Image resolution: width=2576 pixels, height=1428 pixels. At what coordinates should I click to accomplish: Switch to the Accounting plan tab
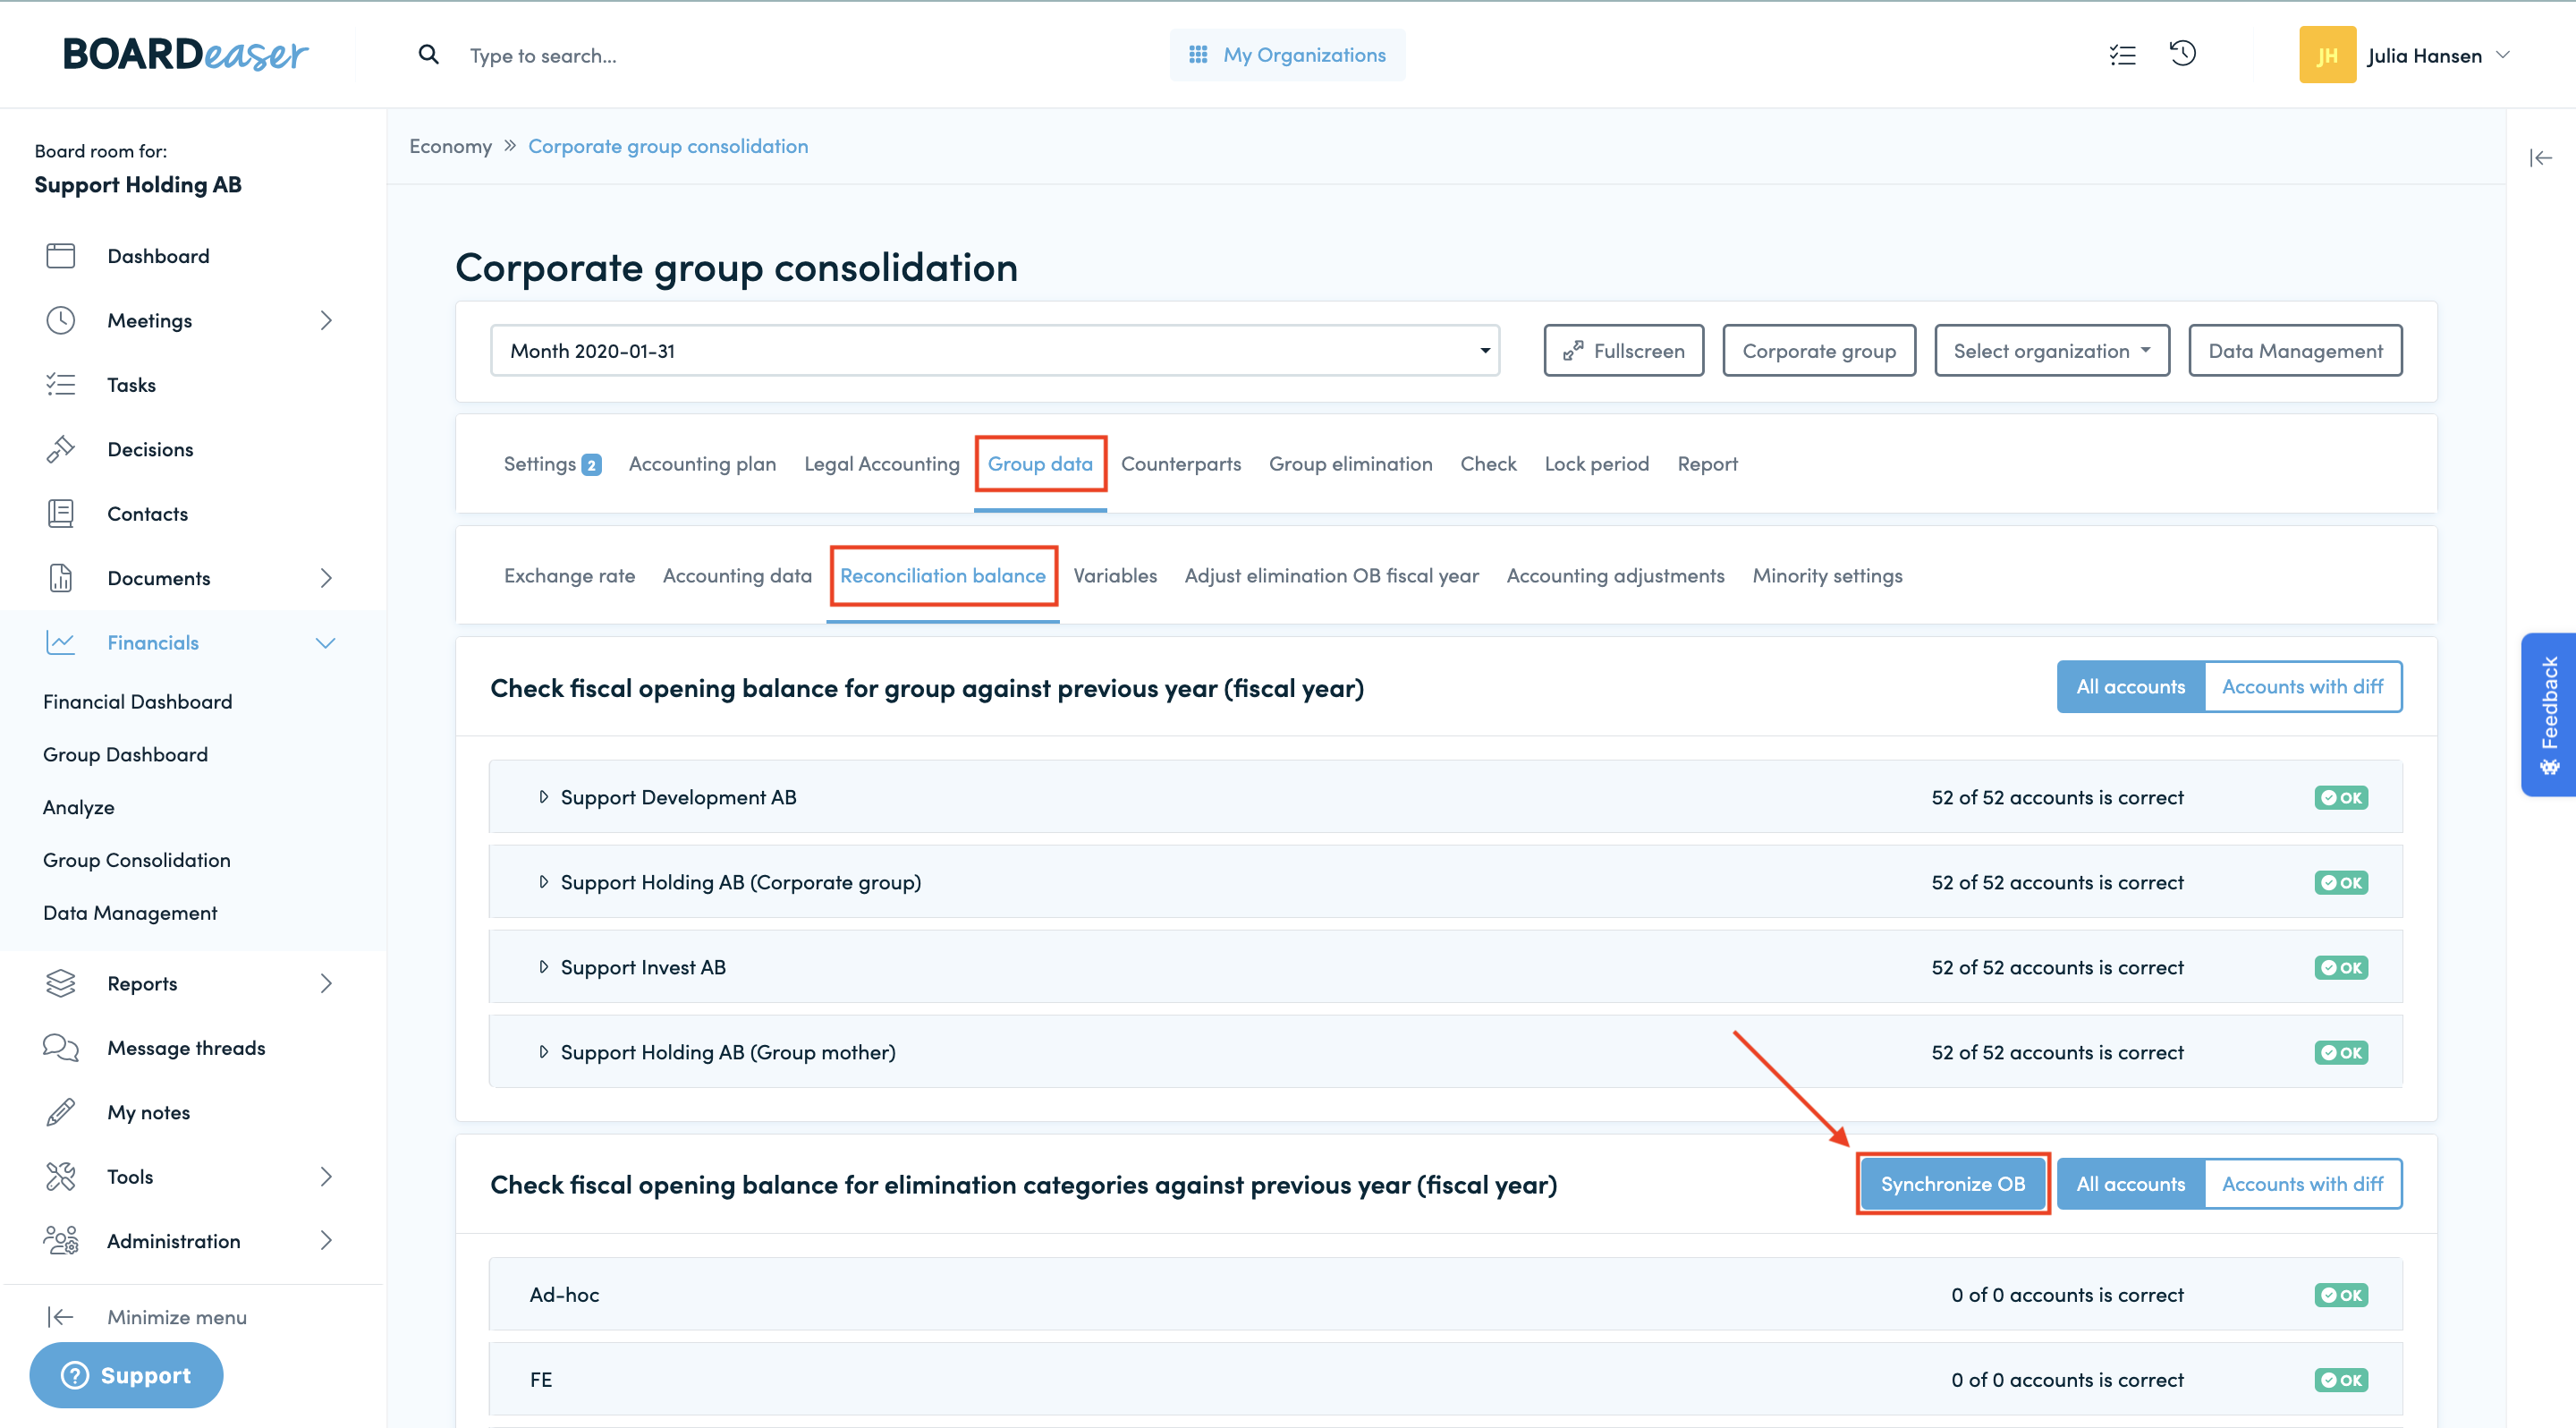[x=702, y=464]
